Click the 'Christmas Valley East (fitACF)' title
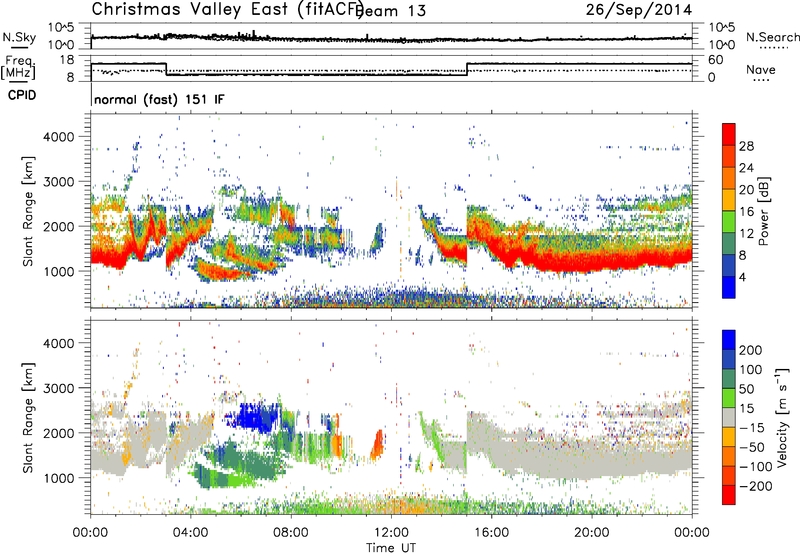 pyautogui.click(x=228, y=9)
